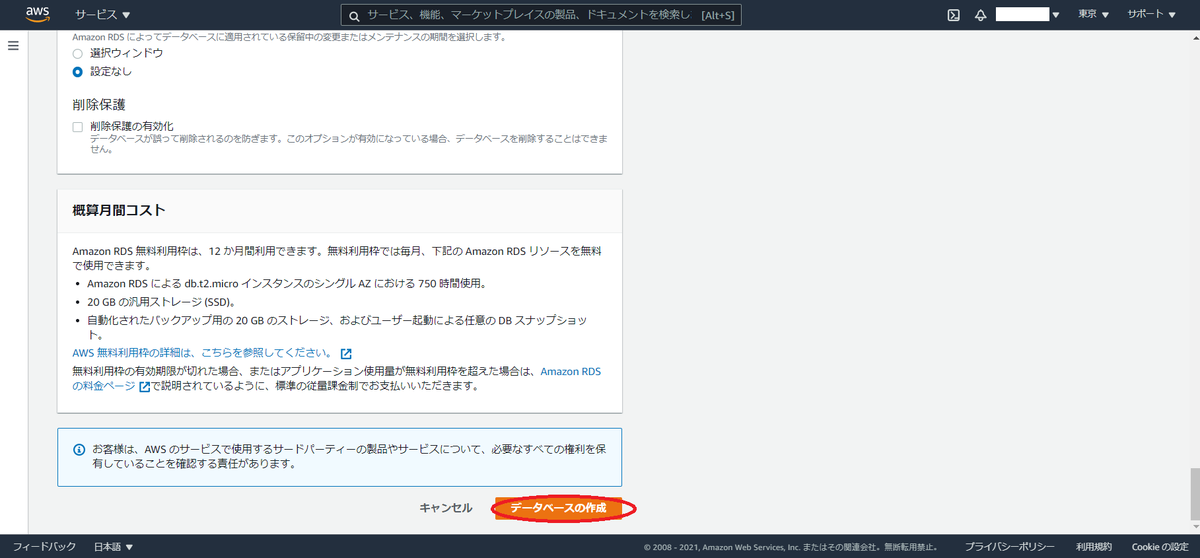The image size is (1200, 558).
Task: Open the CloudShell terminal icon
Action: 954,15
